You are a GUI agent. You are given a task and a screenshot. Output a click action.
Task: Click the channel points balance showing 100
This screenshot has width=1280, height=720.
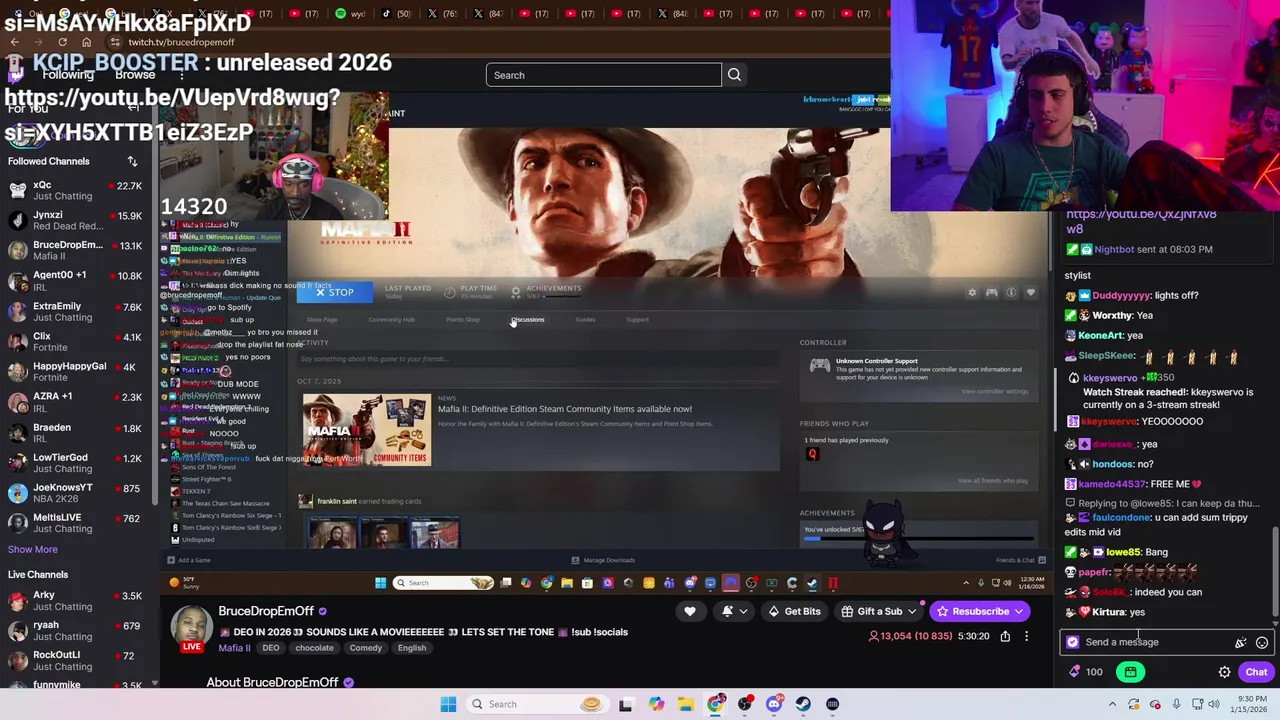pyautogui.click(x=1085, y=672)
